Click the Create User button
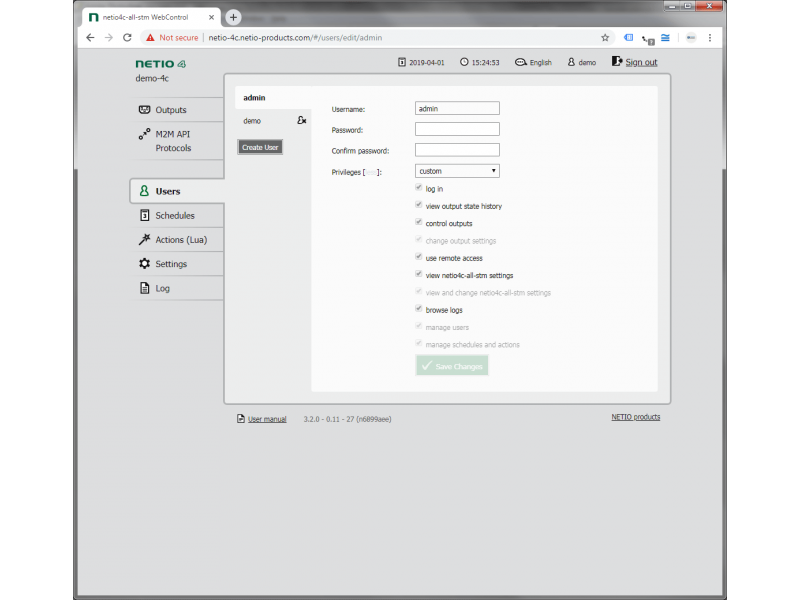This screenshot has width=800, height=600. (x=260, y=147)
